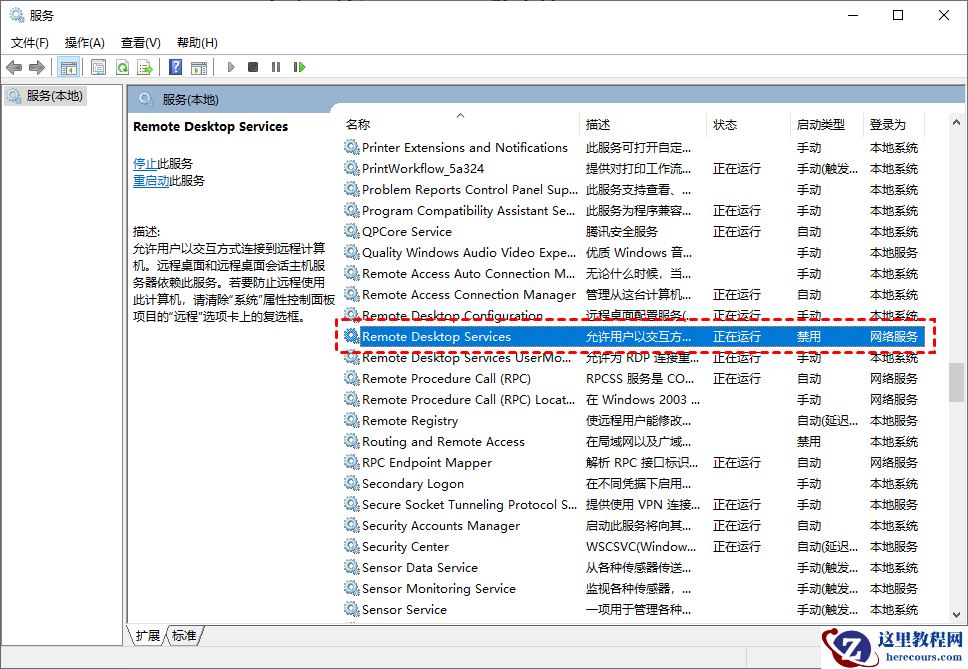Pause the service using the pause icon
Viewport: 968px width, 669px height.
(x=278, y=67)
